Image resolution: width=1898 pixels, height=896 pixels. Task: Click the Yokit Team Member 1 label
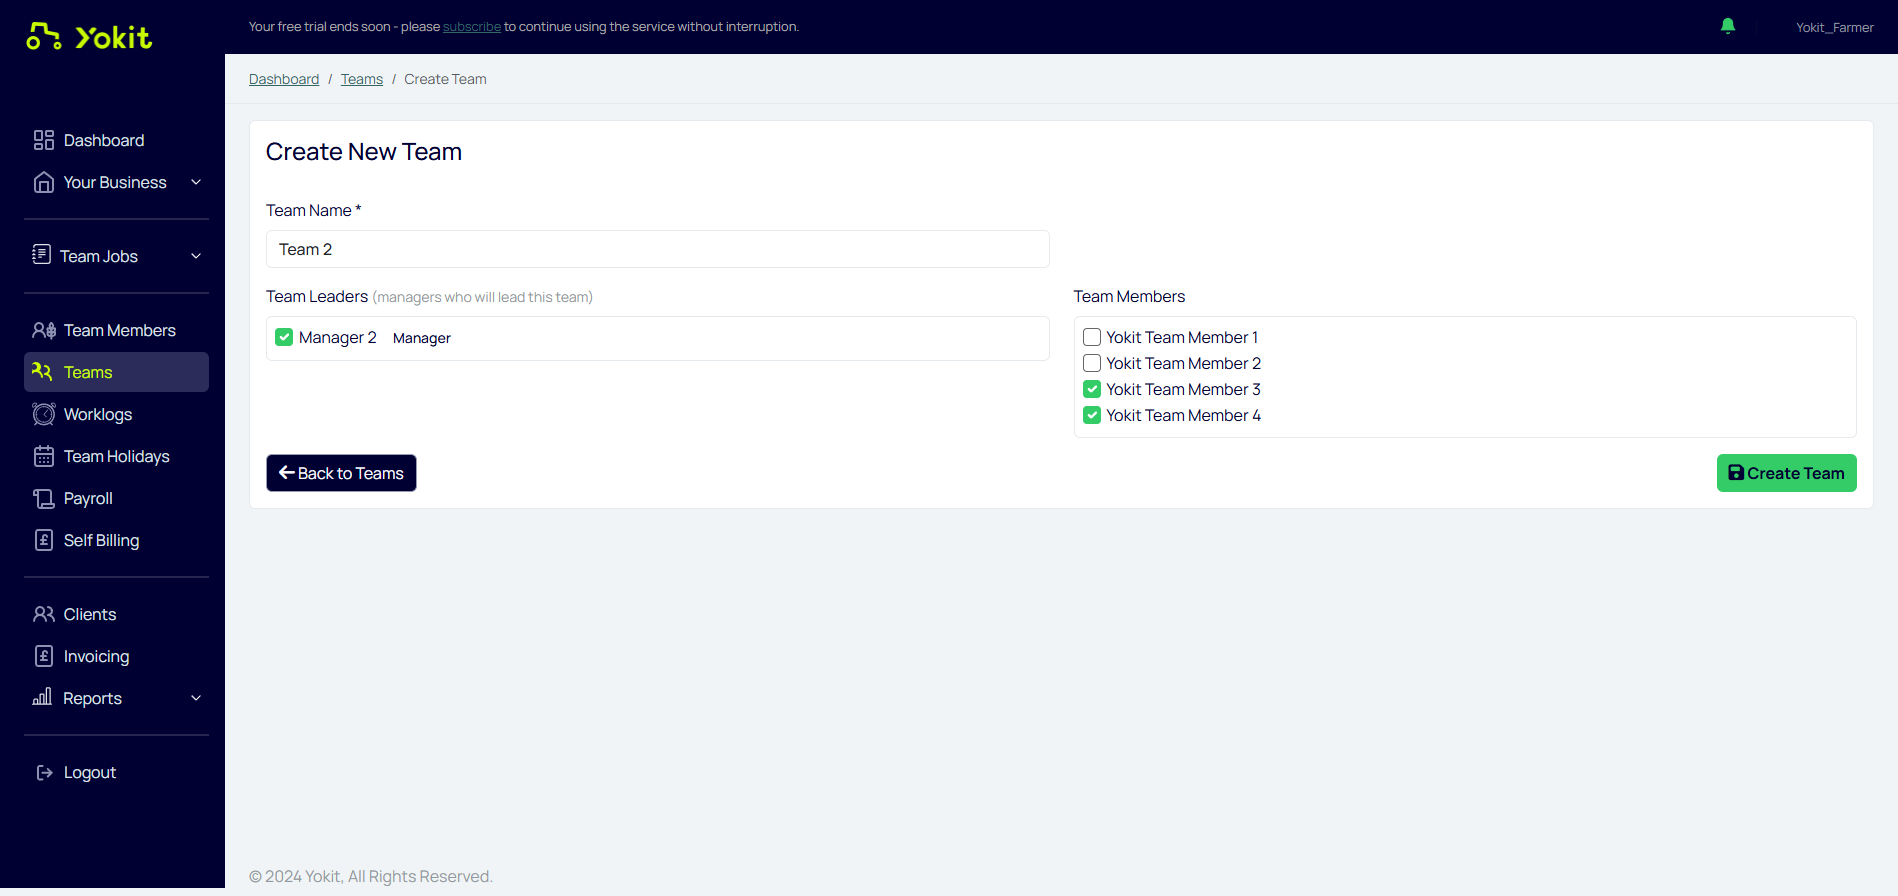tap(1182, 337)
